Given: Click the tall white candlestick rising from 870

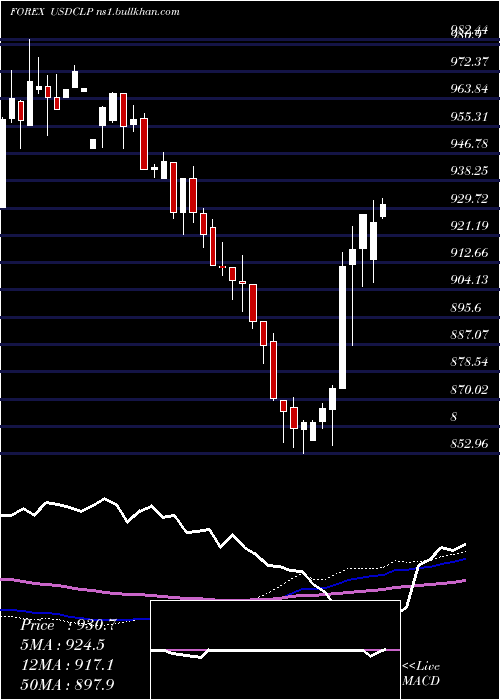Looking at the screenshot, I should [342, 327].
